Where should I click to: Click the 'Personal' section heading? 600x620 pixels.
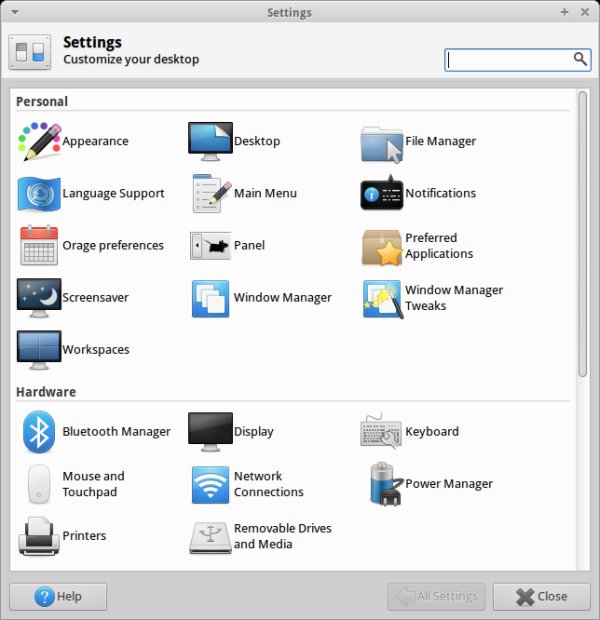coord(42,102)
